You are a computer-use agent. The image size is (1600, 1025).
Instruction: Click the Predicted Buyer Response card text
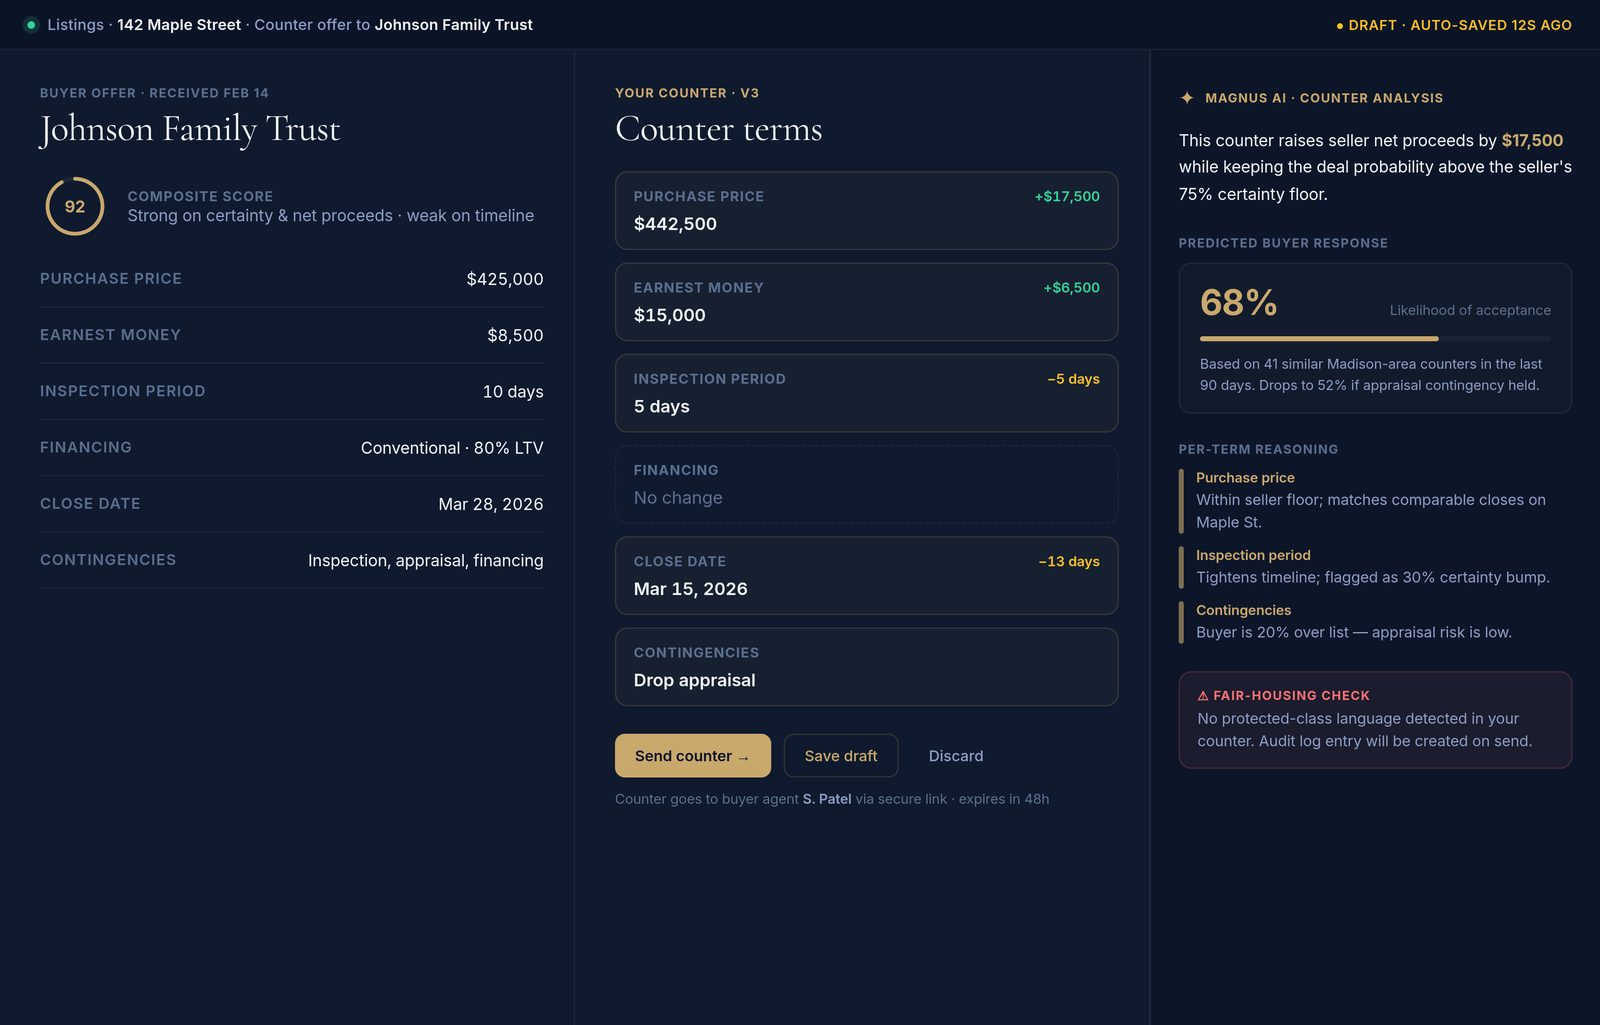[1371, 375]
